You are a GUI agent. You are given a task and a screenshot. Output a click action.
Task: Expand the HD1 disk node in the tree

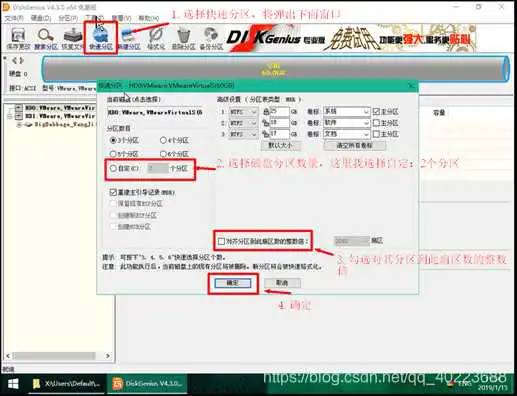[10, 116]
